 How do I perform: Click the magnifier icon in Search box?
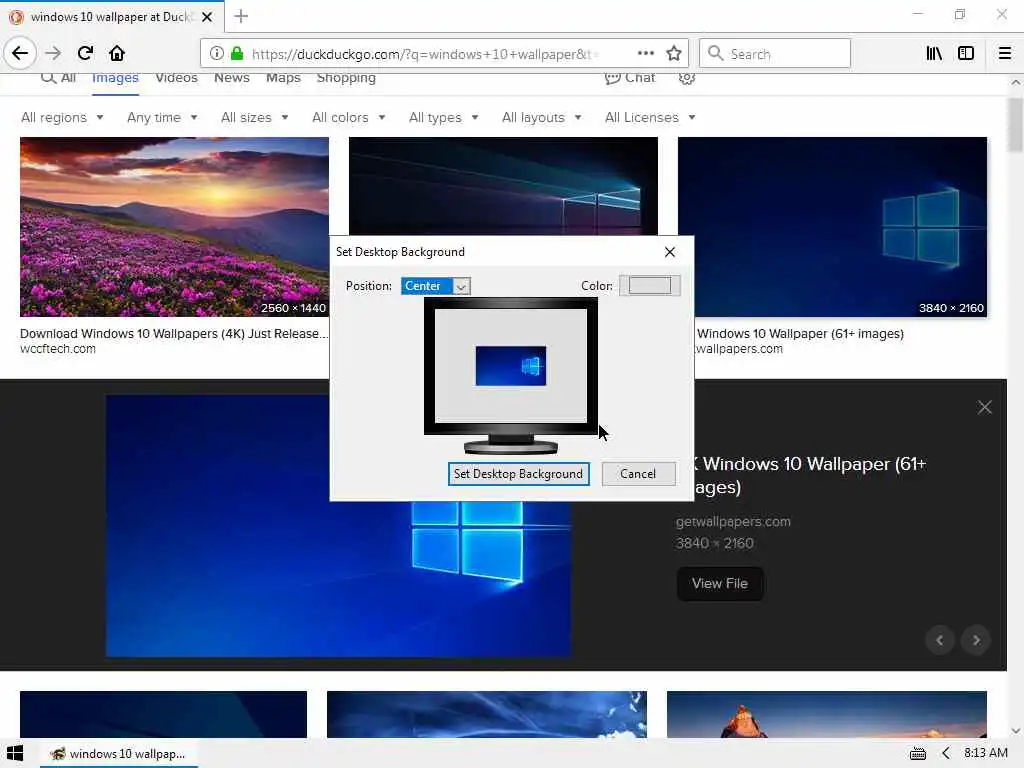point(715,53)
